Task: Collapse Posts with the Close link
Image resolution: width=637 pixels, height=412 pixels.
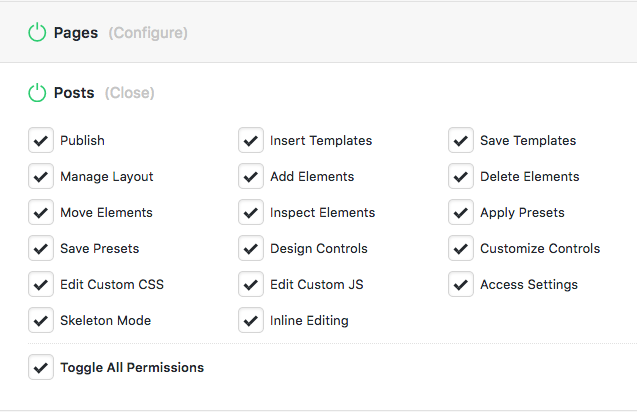Action: [129, 93]
